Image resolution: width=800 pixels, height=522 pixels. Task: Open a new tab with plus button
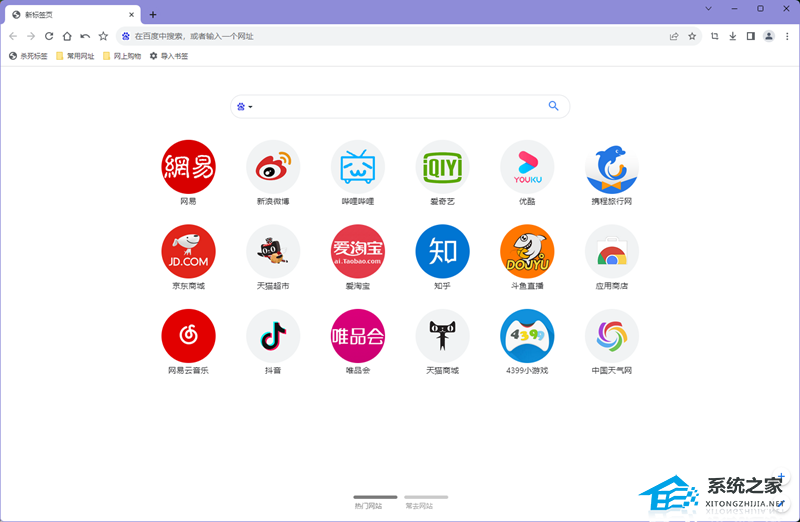click(153, 15)
